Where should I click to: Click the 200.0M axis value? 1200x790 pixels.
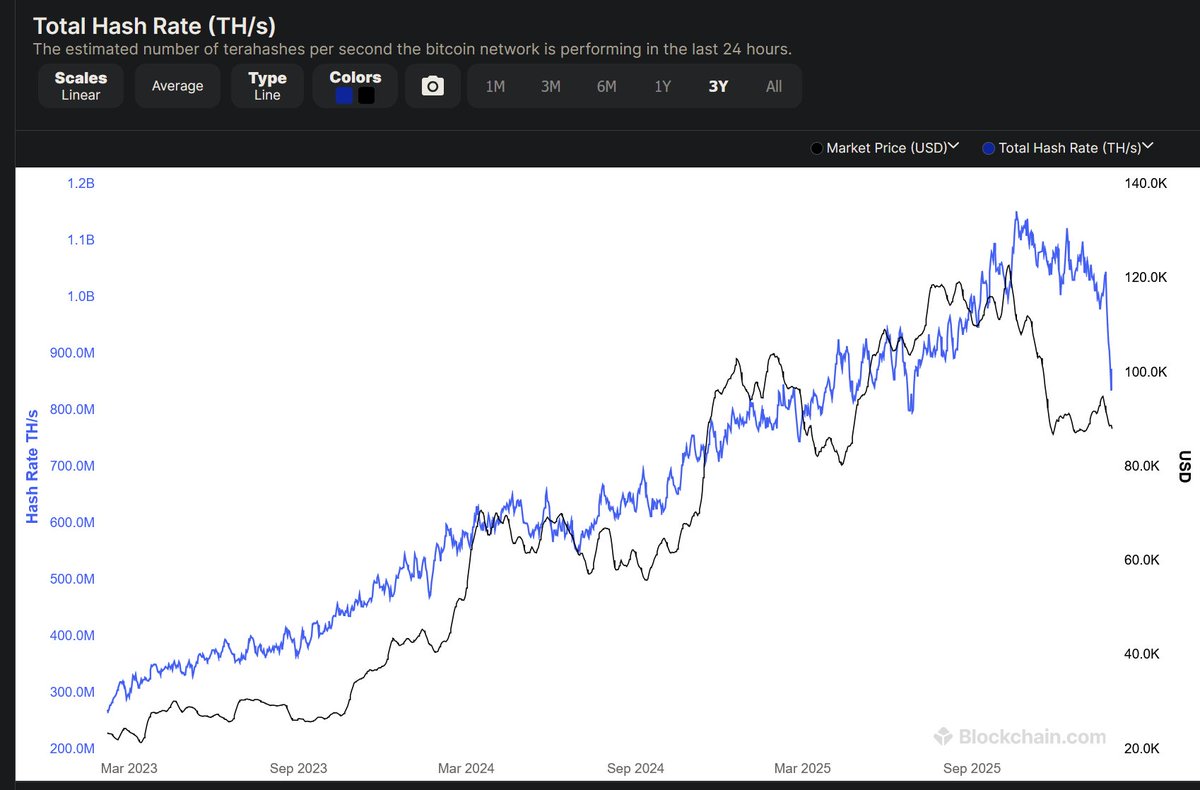tap(72, 749)
